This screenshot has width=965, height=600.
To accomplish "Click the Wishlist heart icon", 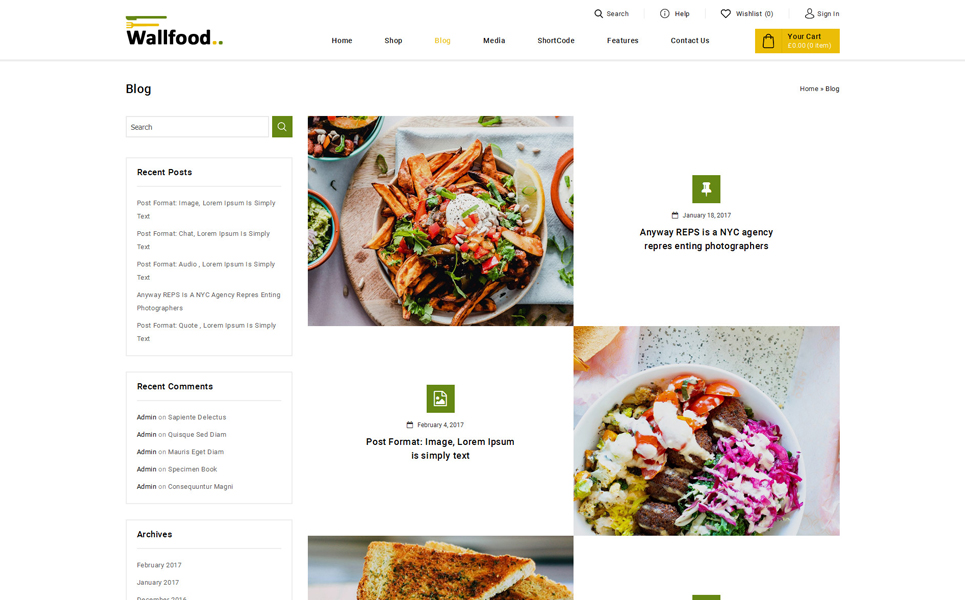I will (x=726, y=14).
